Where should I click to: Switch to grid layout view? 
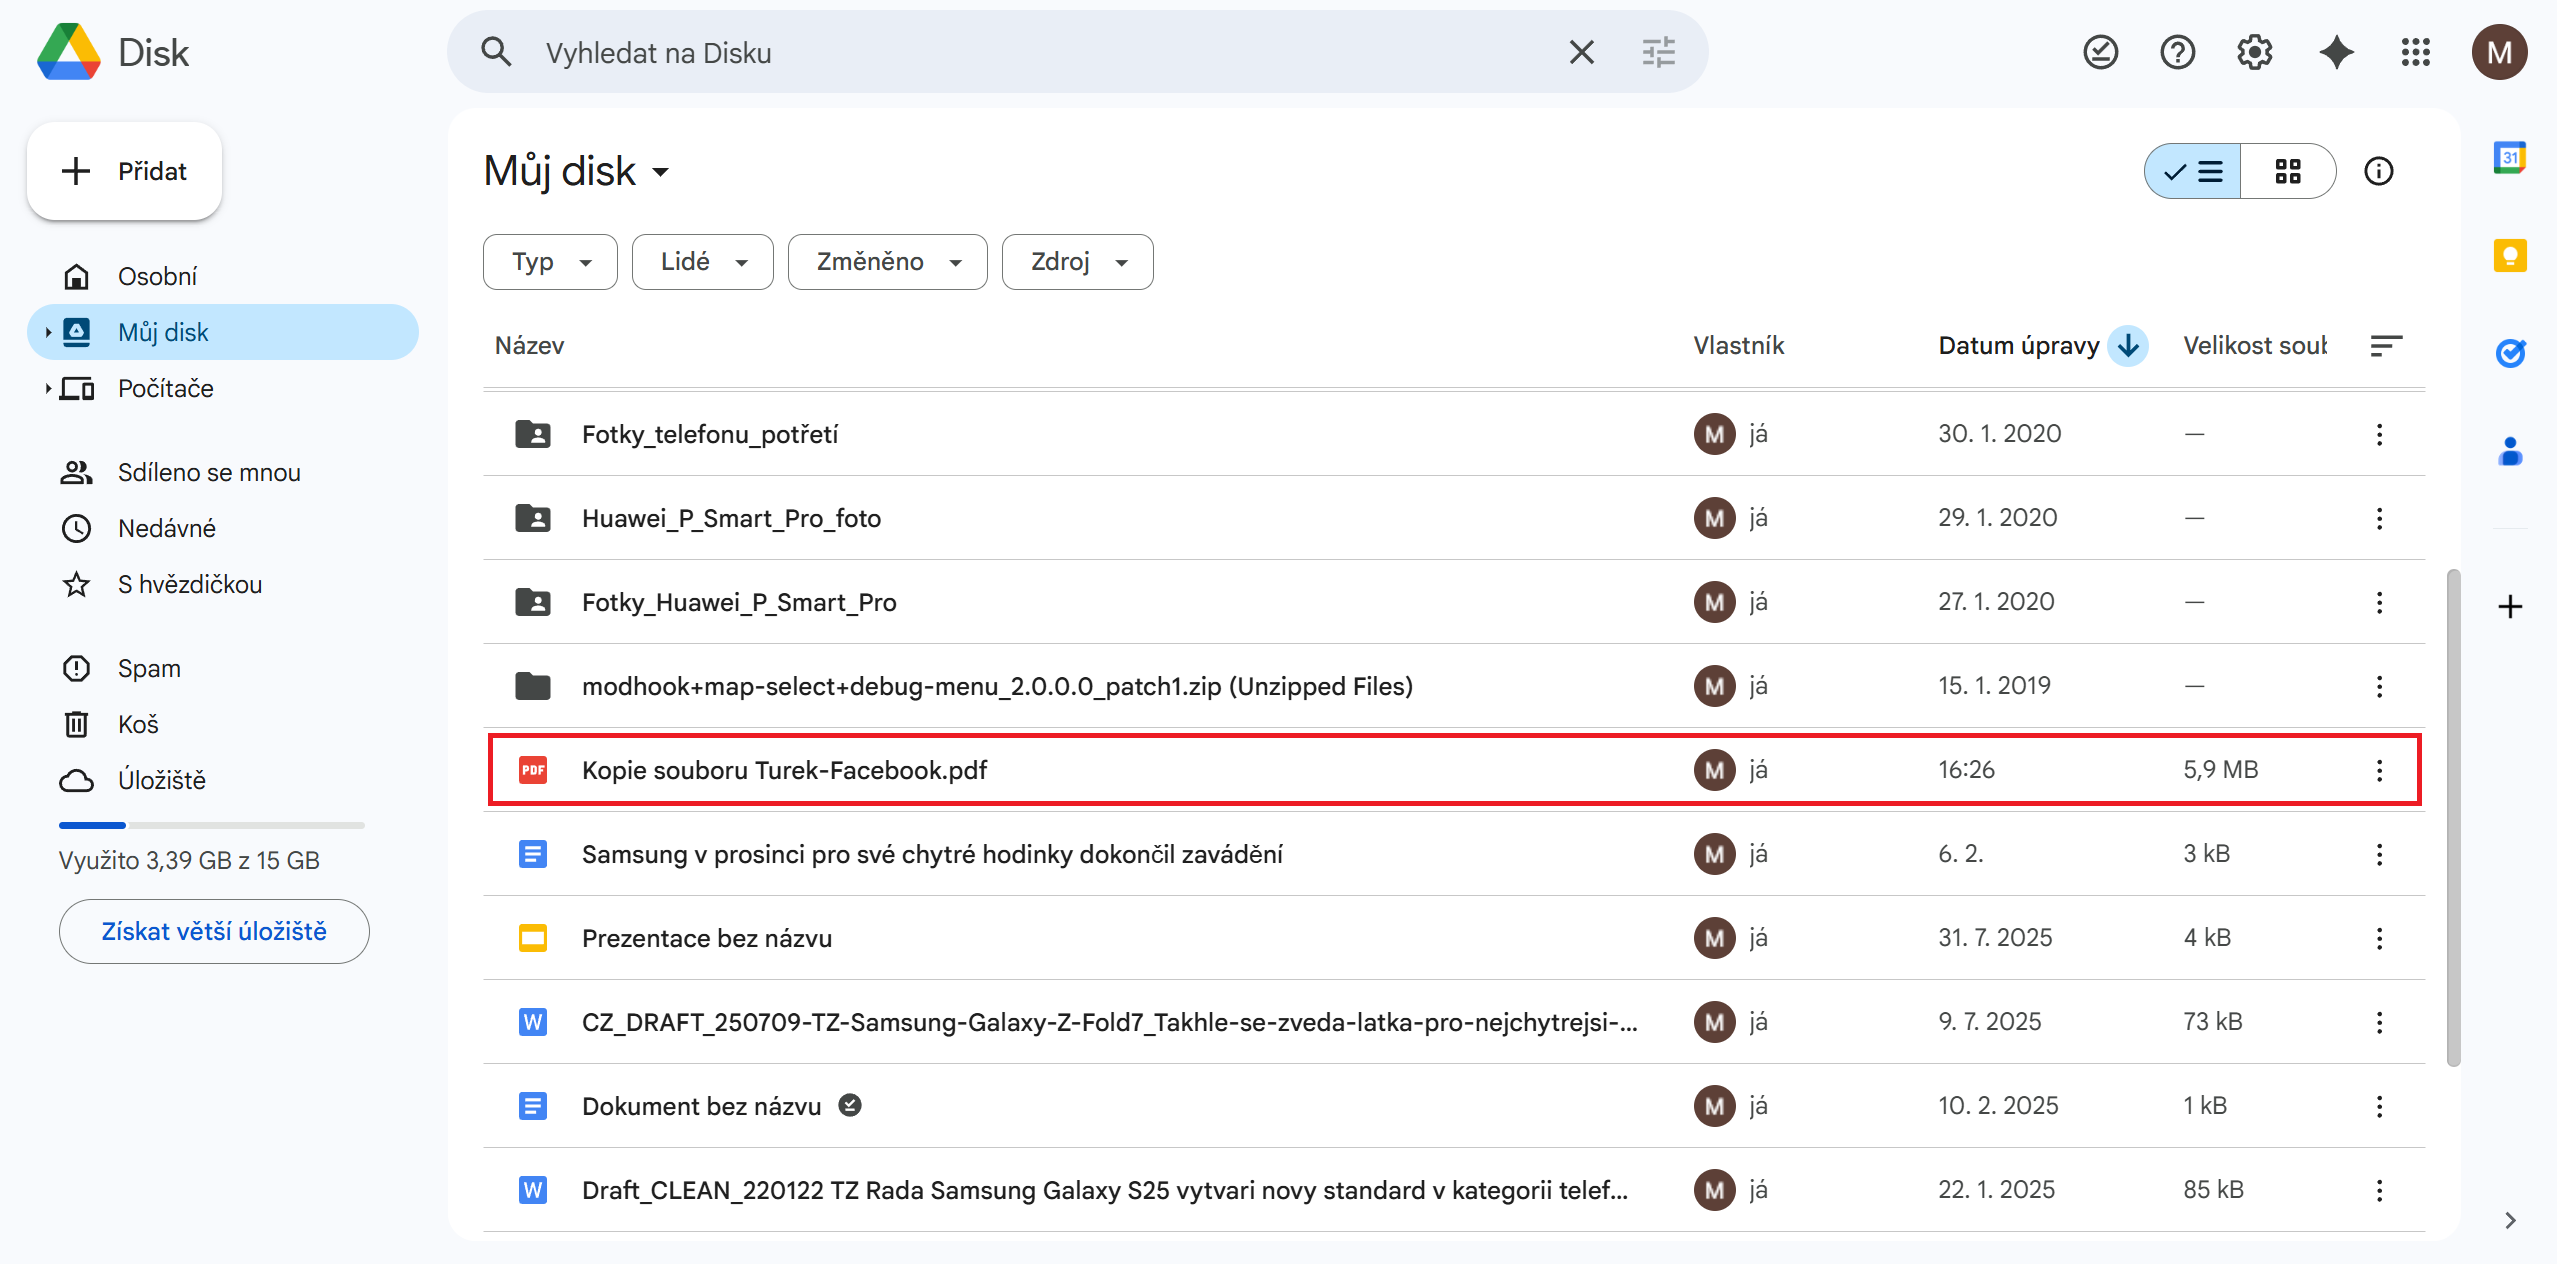point(2287,171)
